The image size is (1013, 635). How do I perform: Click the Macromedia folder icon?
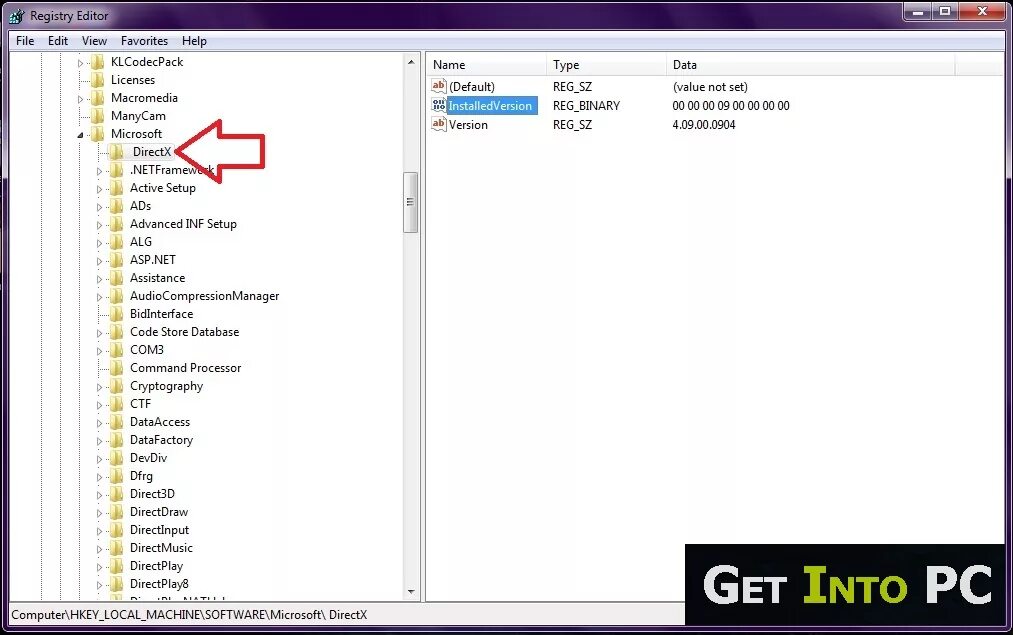(x=98, y=98)
